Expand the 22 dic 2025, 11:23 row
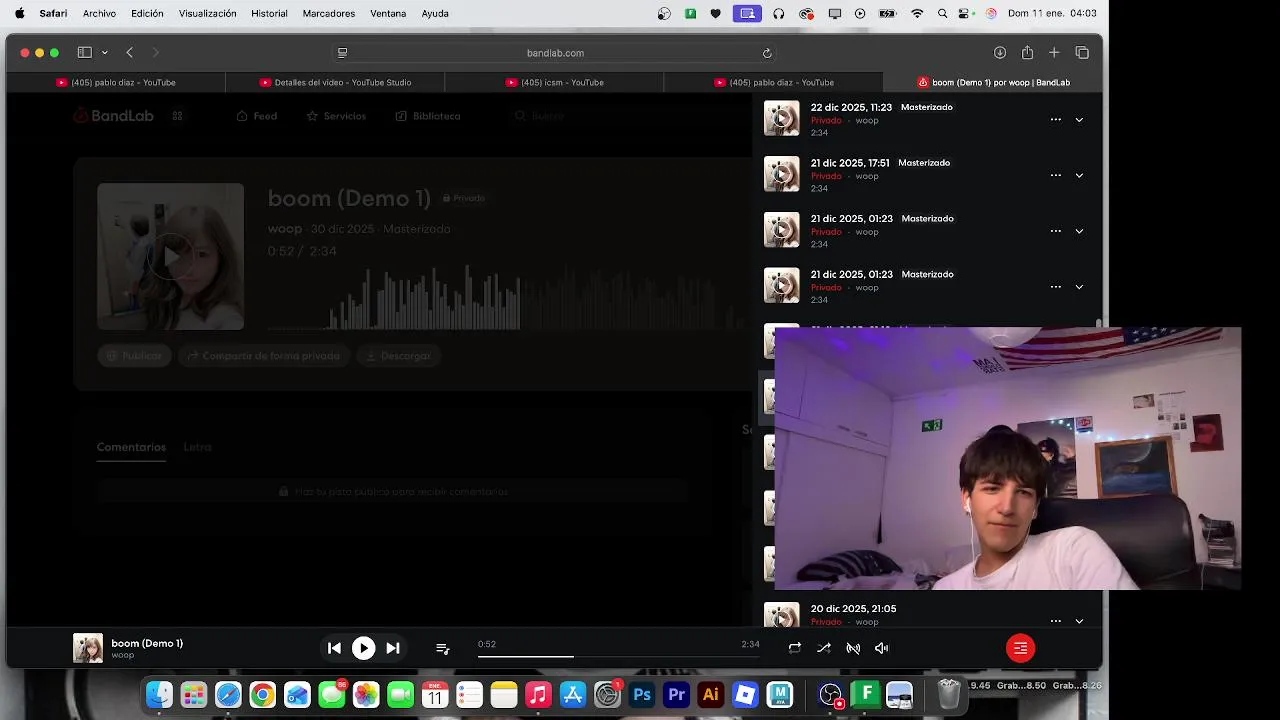Screen dimensions: 1280x720 click(1079, 119)
